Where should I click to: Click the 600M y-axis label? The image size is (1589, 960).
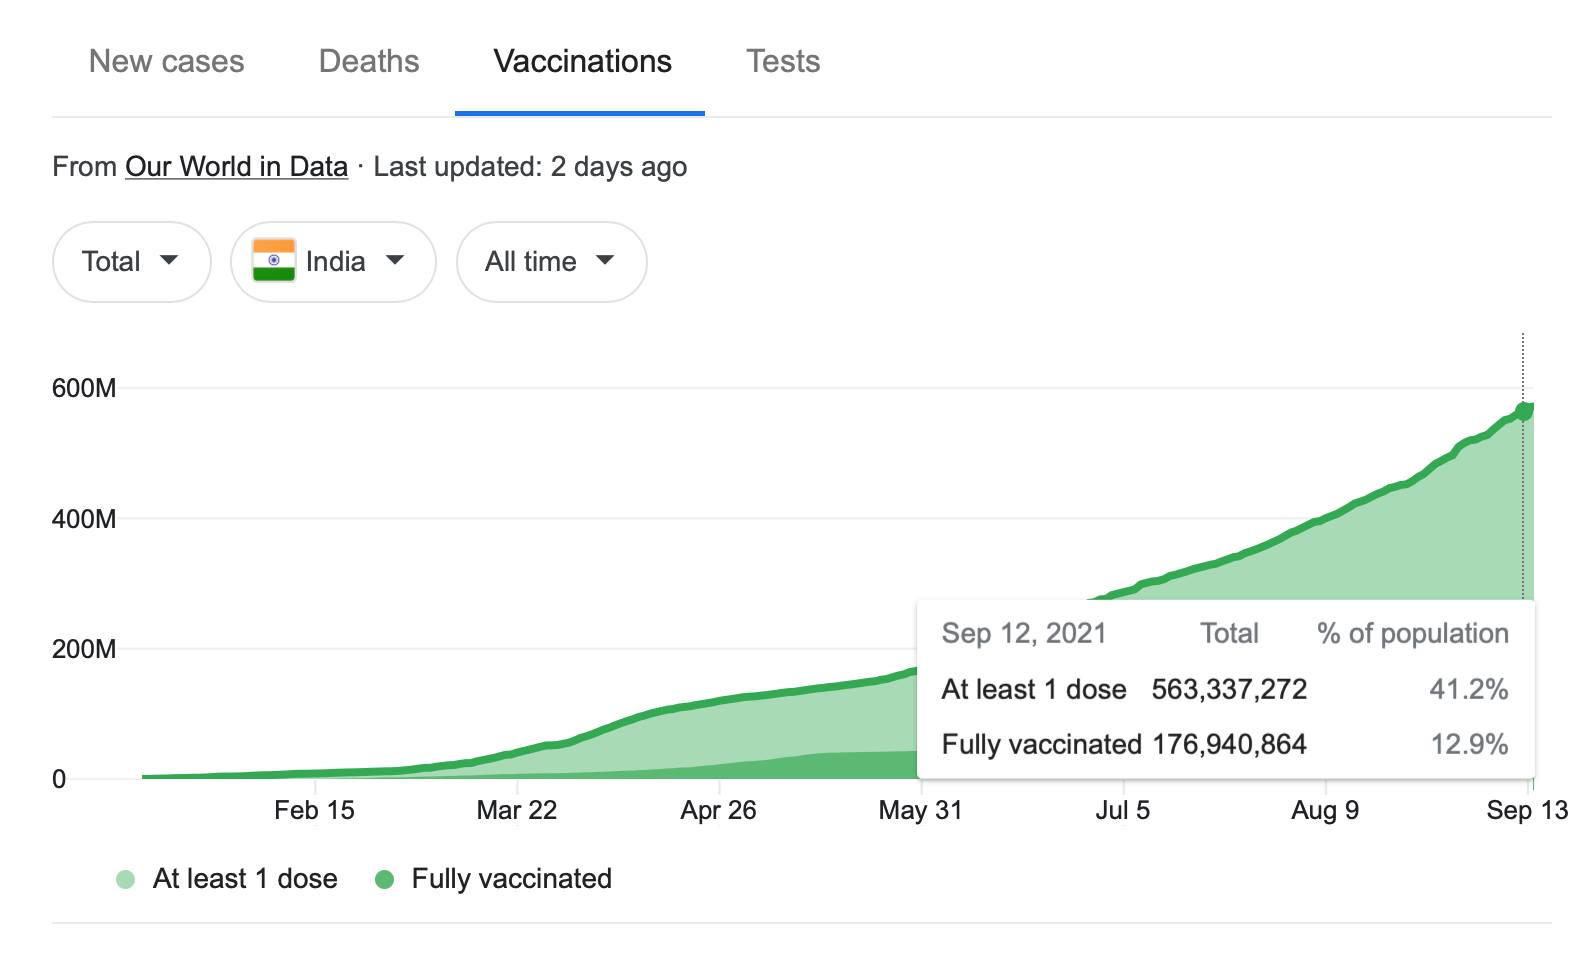(84, 388)
